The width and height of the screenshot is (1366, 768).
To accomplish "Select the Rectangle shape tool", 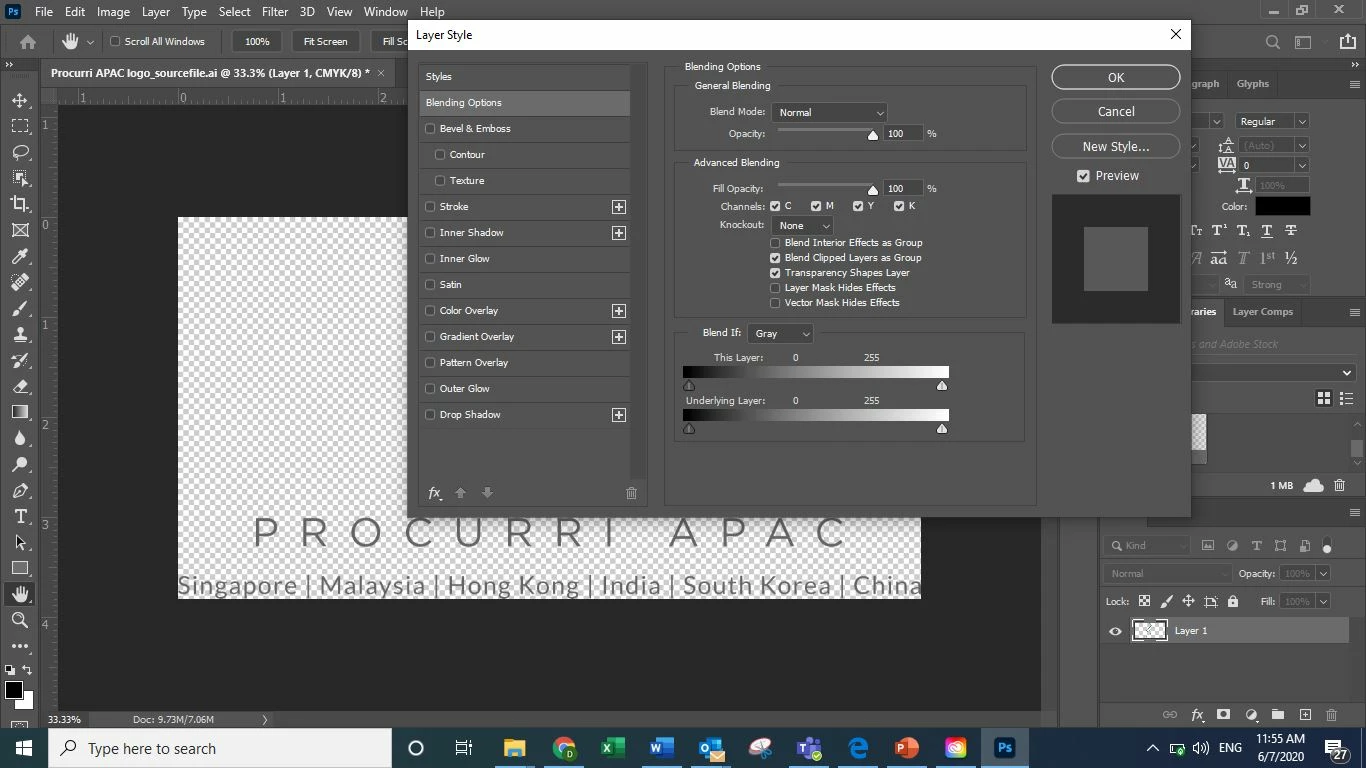I will (x=20, y=568).
